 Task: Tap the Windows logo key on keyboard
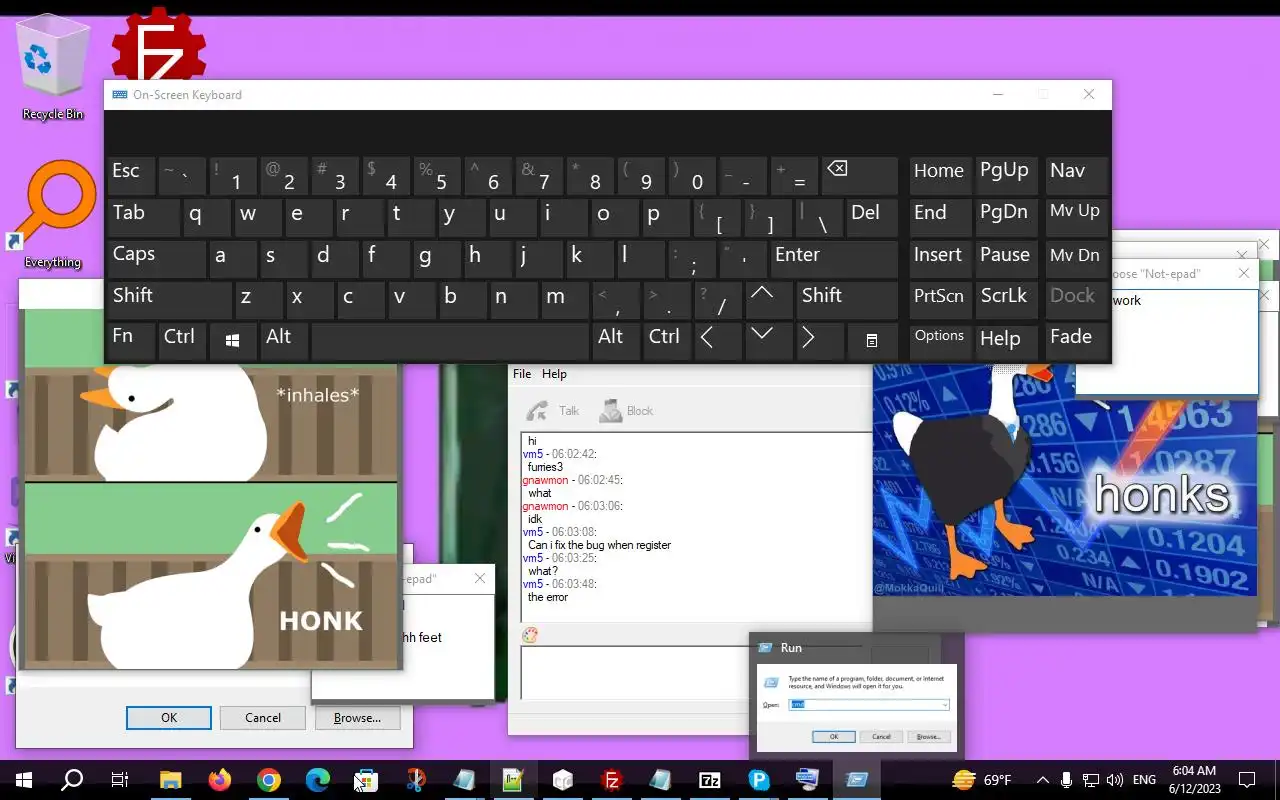(x=233, y=340)
